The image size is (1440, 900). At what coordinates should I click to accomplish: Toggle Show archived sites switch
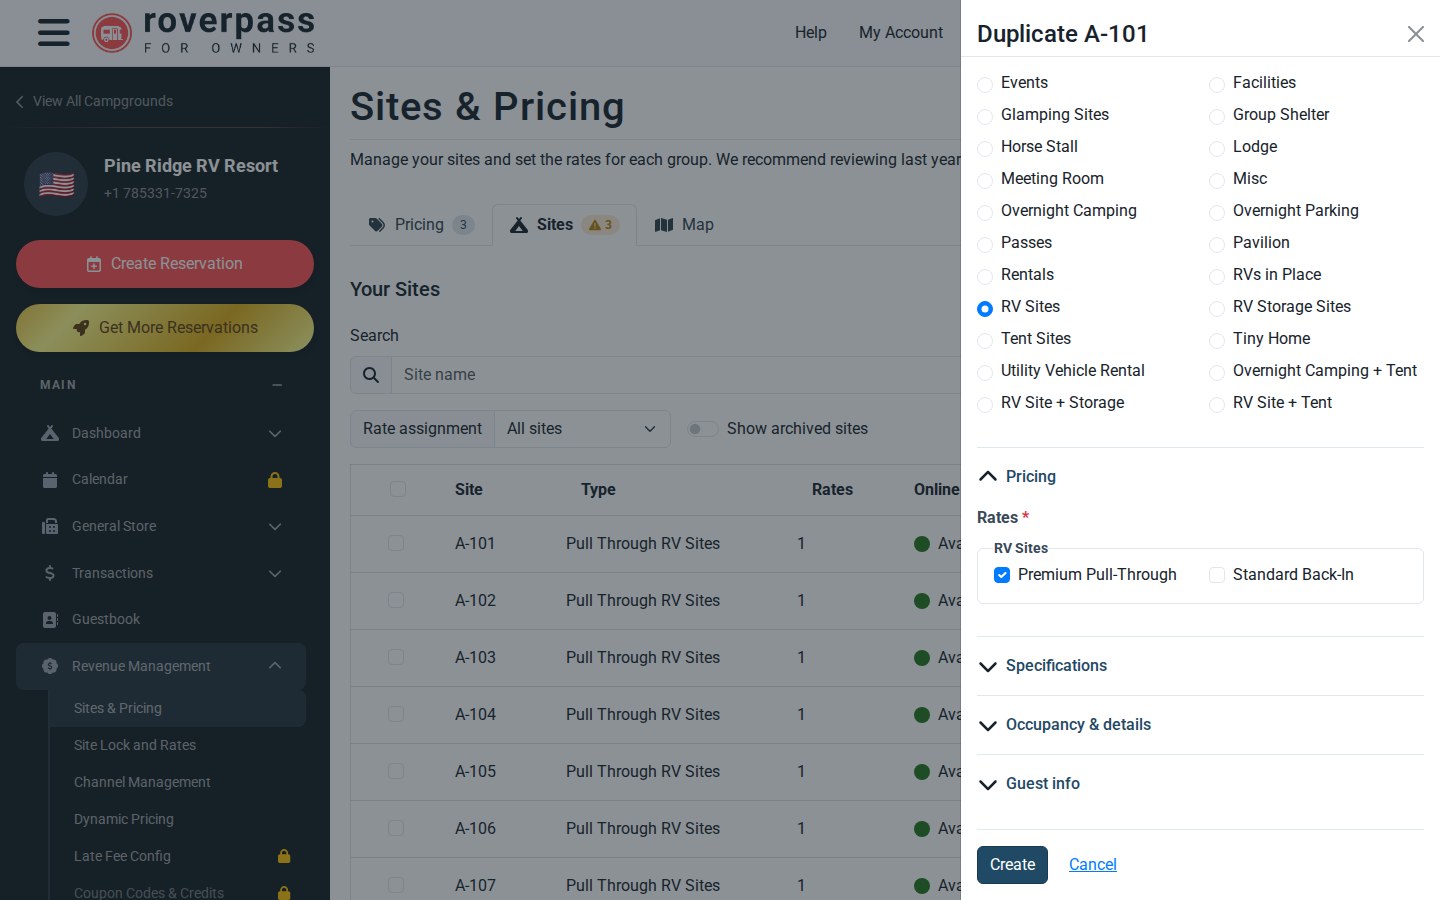click(x=702, y=429)
